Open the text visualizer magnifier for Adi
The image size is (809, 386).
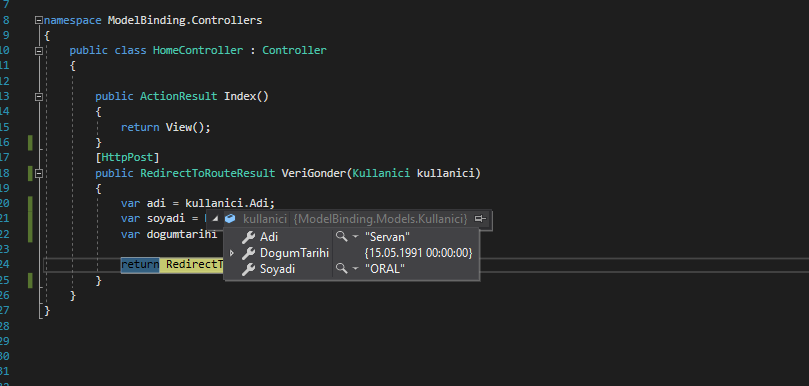pyautogui.click(x=341, y=236)
